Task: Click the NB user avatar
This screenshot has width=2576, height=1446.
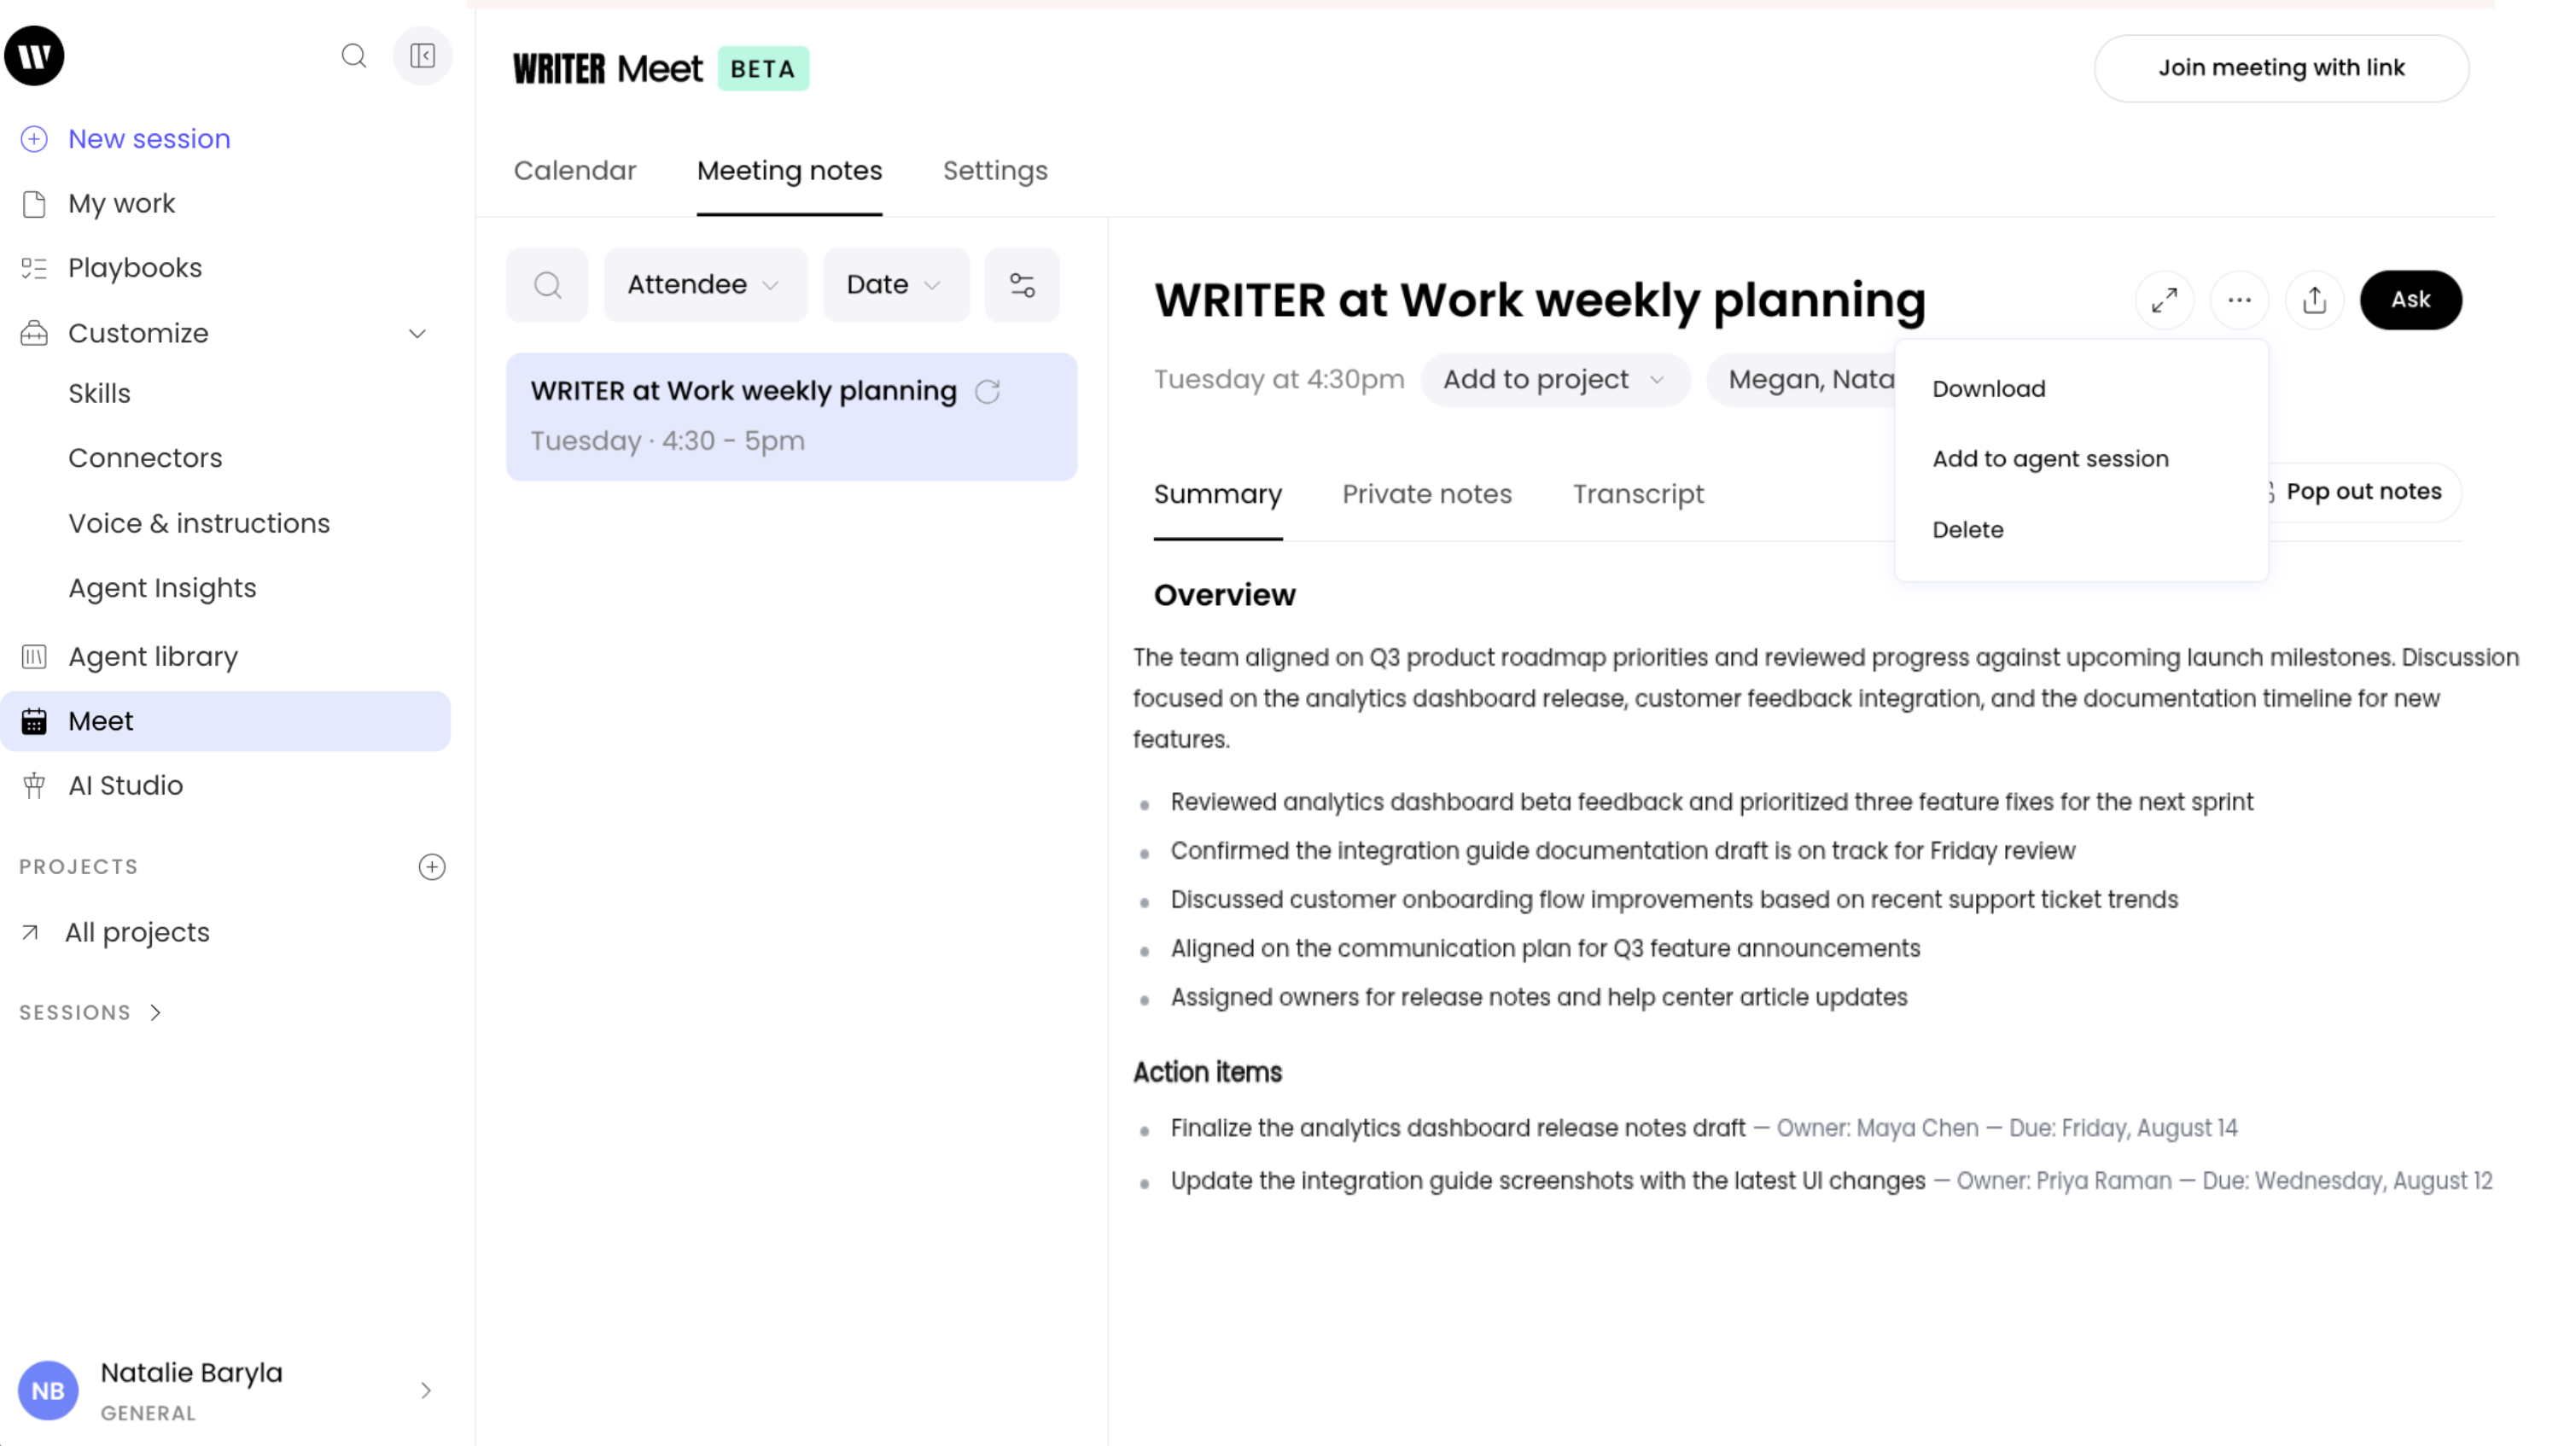Action: point(48,1391)
